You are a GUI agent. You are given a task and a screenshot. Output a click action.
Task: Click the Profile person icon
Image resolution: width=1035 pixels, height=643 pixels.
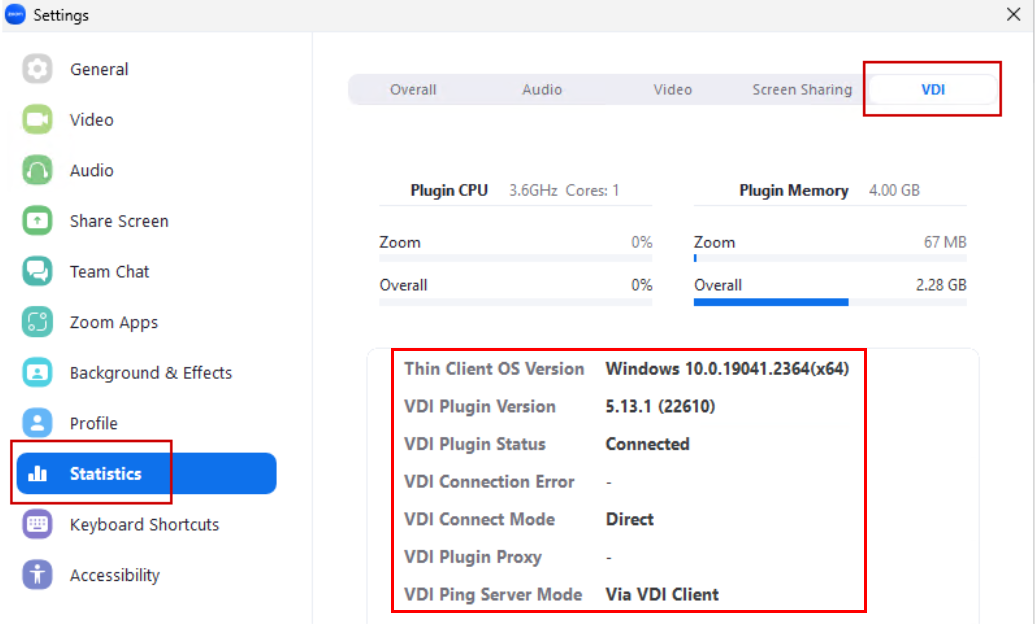tap(36, 423)
